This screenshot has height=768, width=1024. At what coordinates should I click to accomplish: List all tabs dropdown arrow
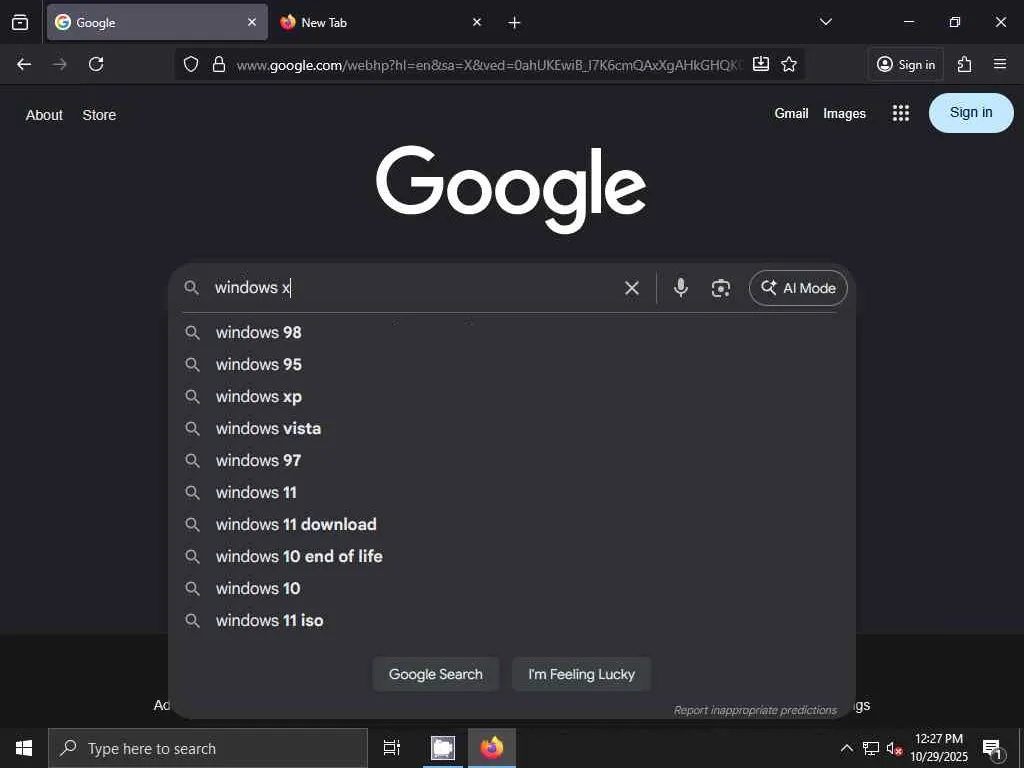[825, 22]
